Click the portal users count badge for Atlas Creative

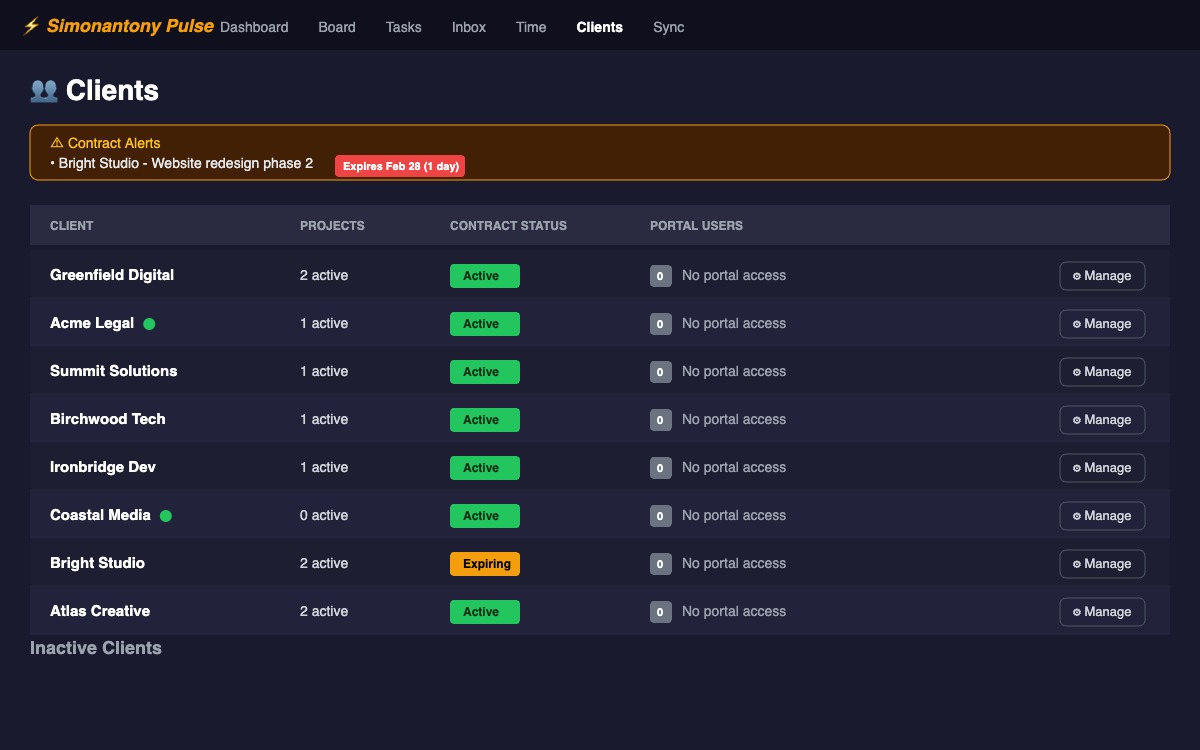(x=660, y=611)
